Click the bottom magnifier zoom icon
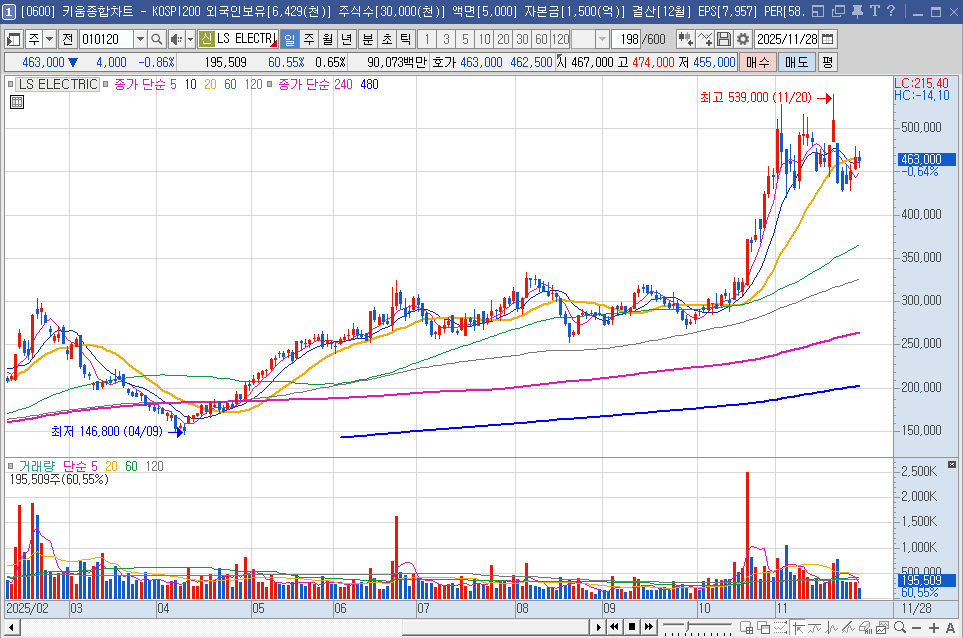Viewport: 963px width, 638px height. pos(900,628)
